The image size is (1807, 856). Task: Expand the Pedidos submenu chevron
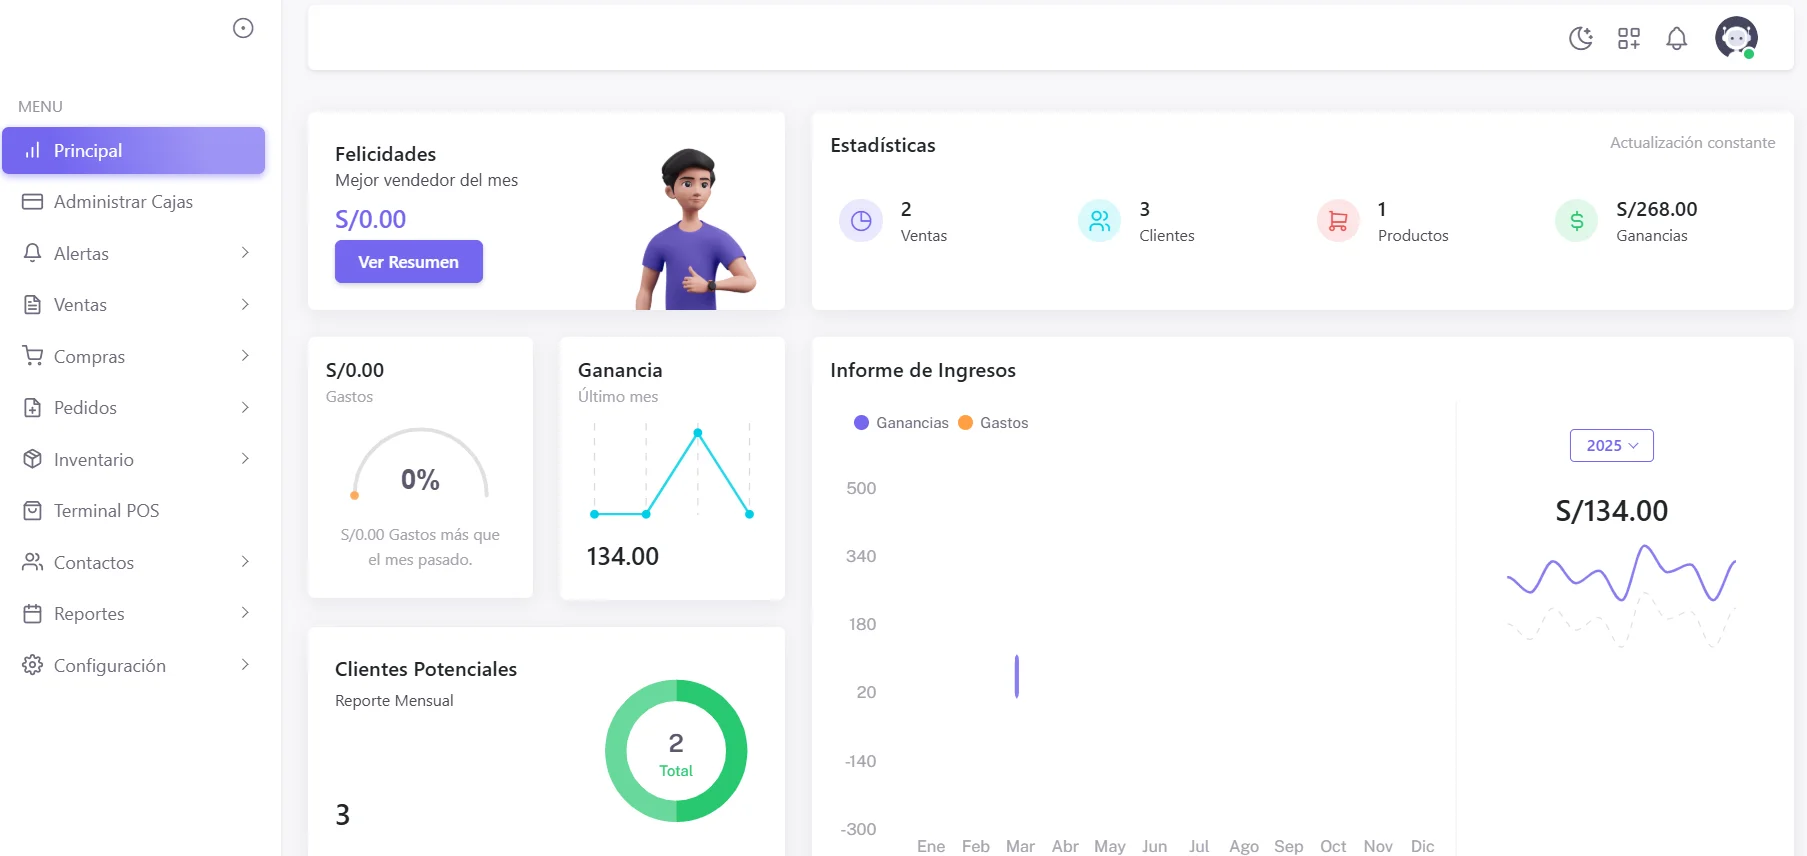point(245,408)
